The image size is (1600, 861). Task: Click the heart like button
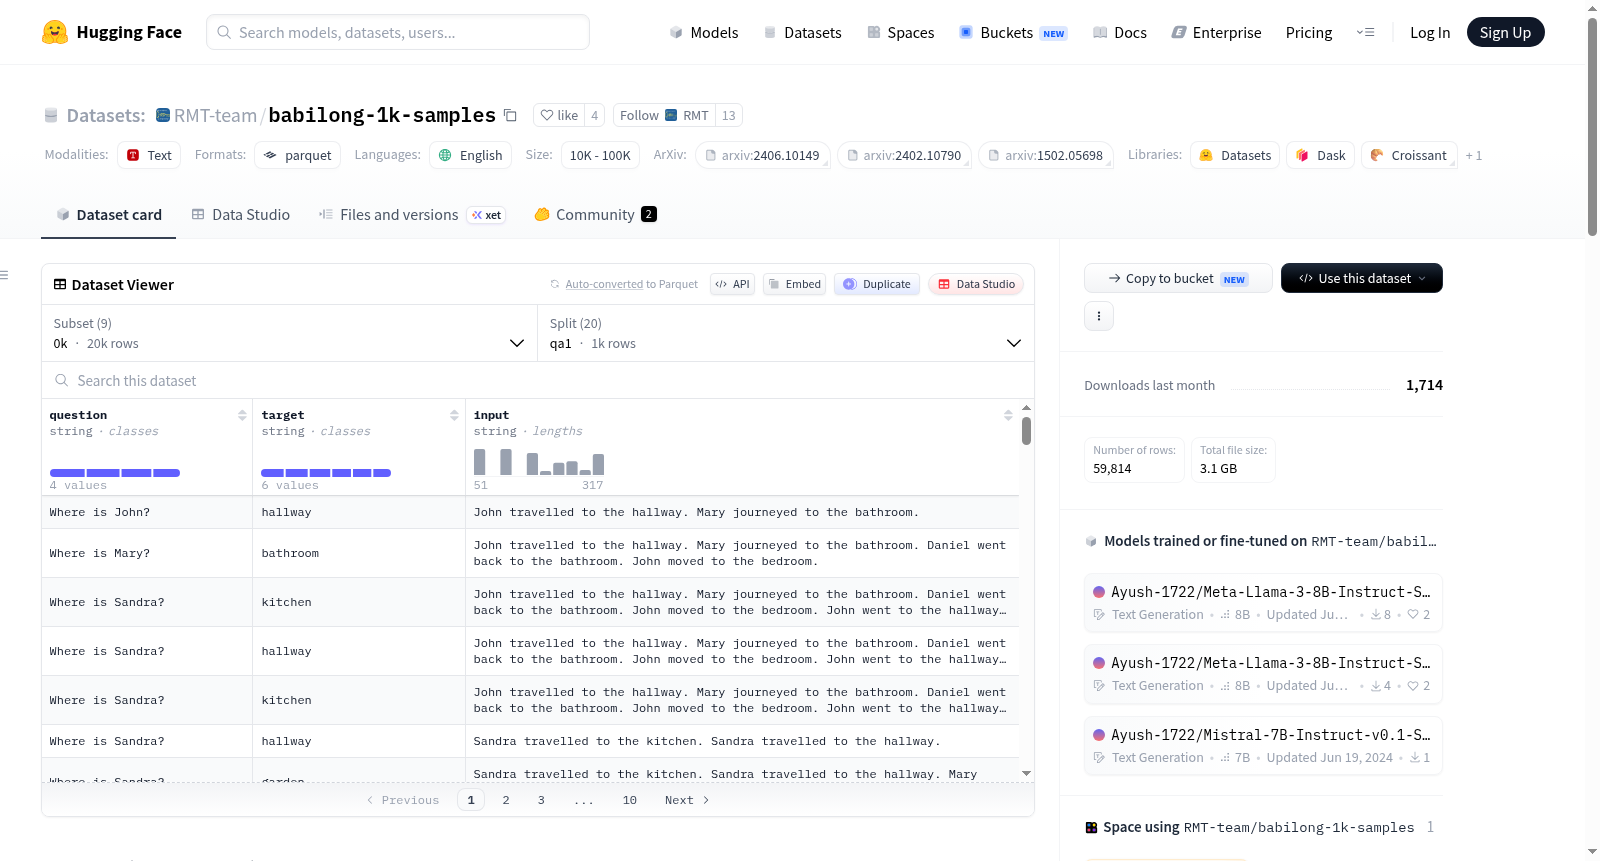(559, 115)
